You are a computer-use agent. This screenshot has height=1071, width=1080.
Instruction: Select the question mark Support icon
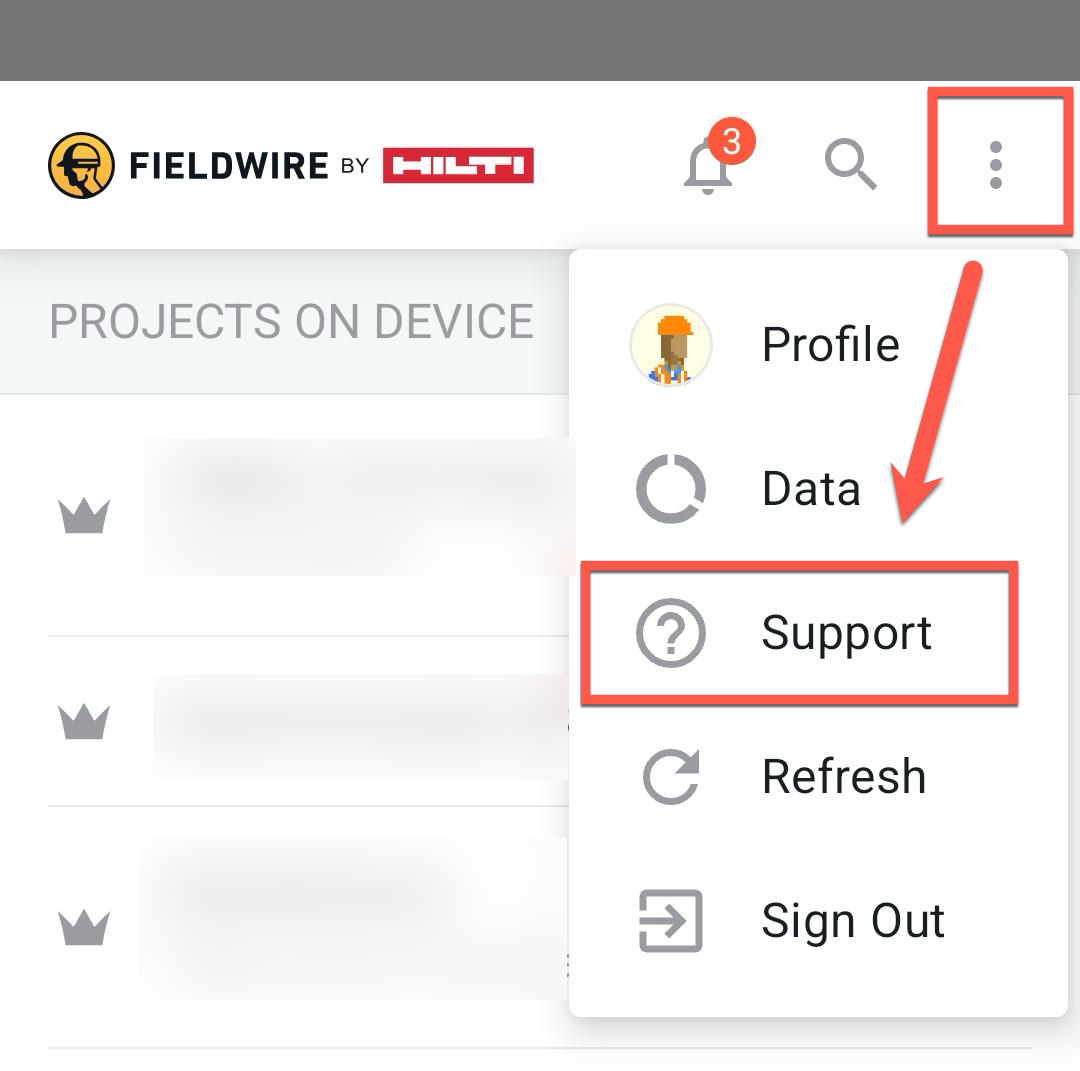coord(671,632)
